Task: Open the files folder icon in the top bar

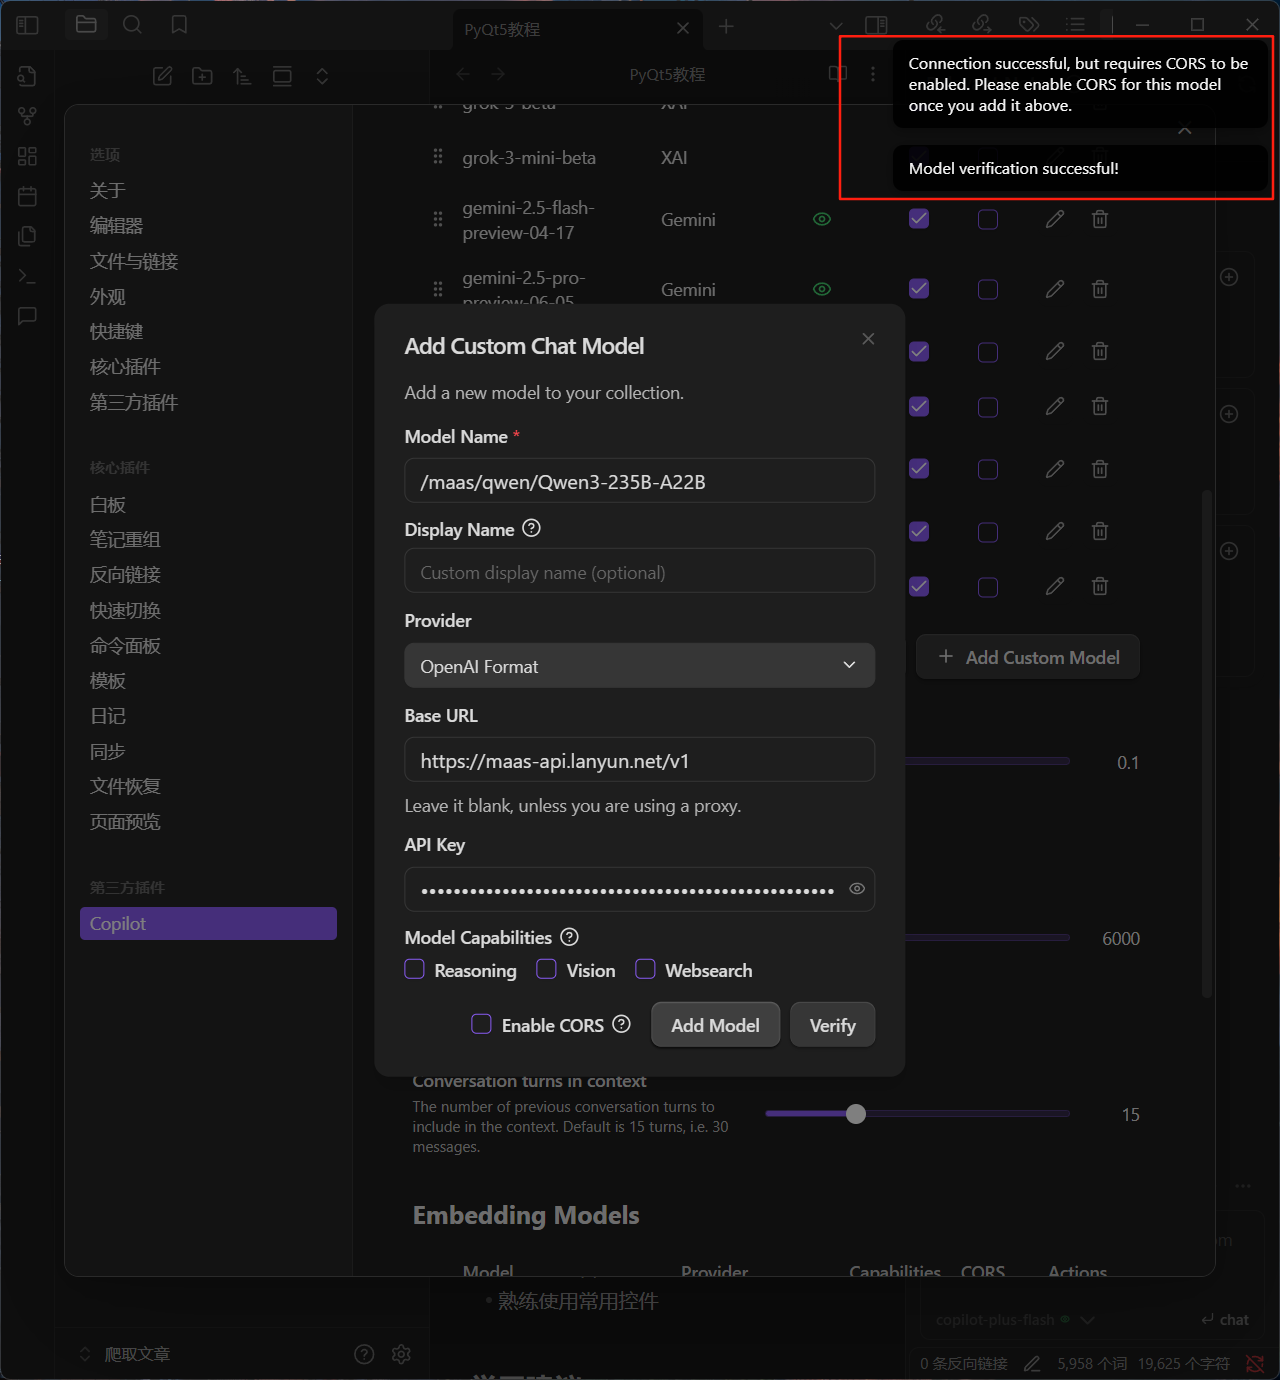Action: [x=86, y=25]
